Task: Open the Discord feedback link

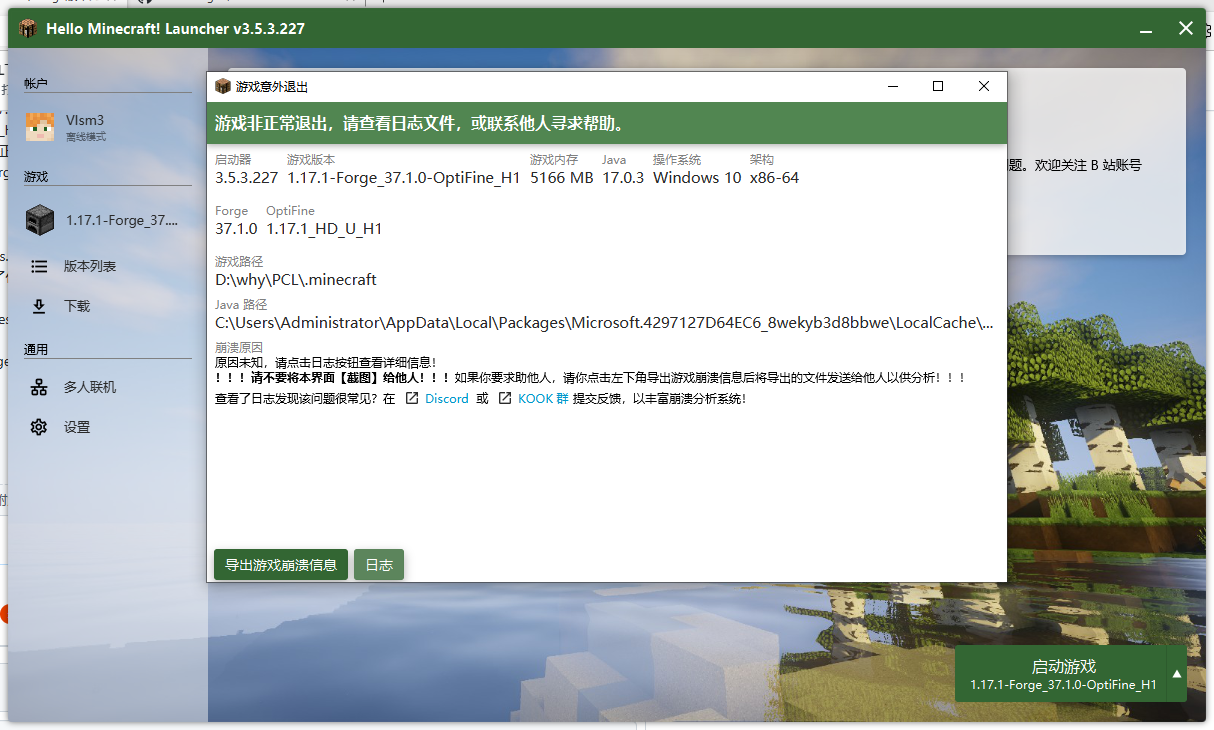Action: [446, 398]
